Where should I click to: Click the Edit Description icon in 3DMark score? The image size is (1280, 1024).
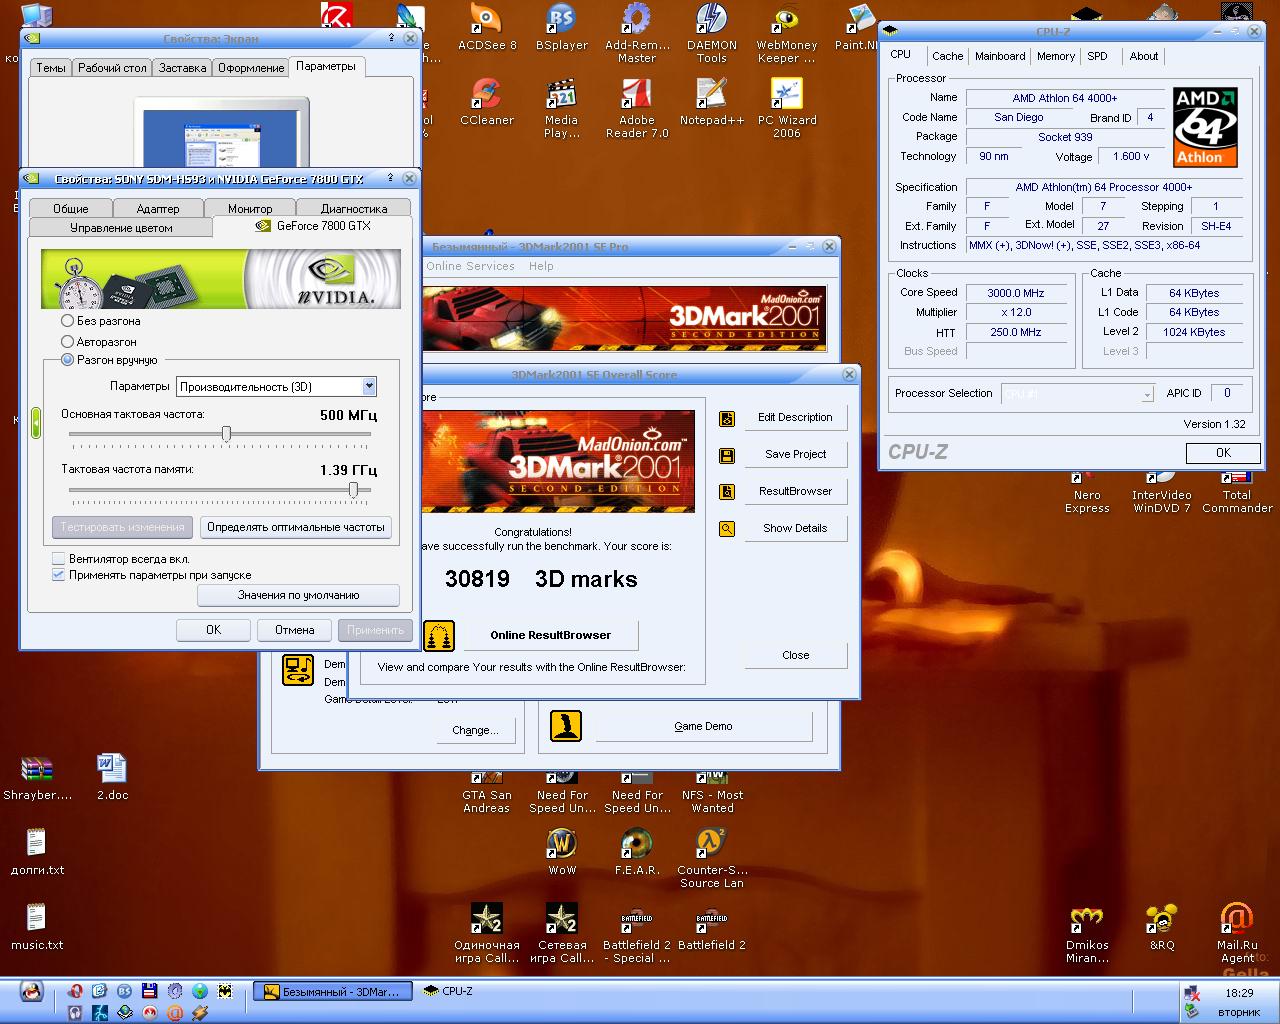[x=727, y=418]
